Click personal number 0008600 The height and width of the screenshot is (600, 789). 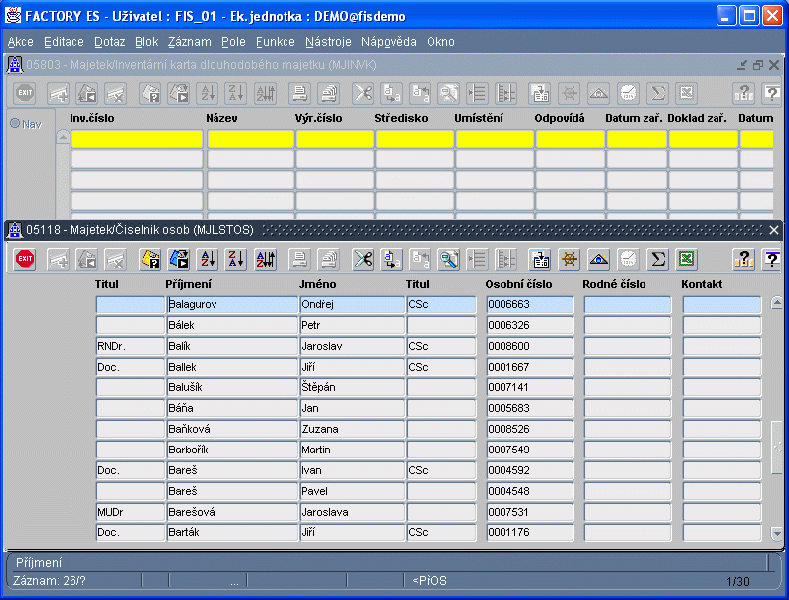tap(530, 346)
